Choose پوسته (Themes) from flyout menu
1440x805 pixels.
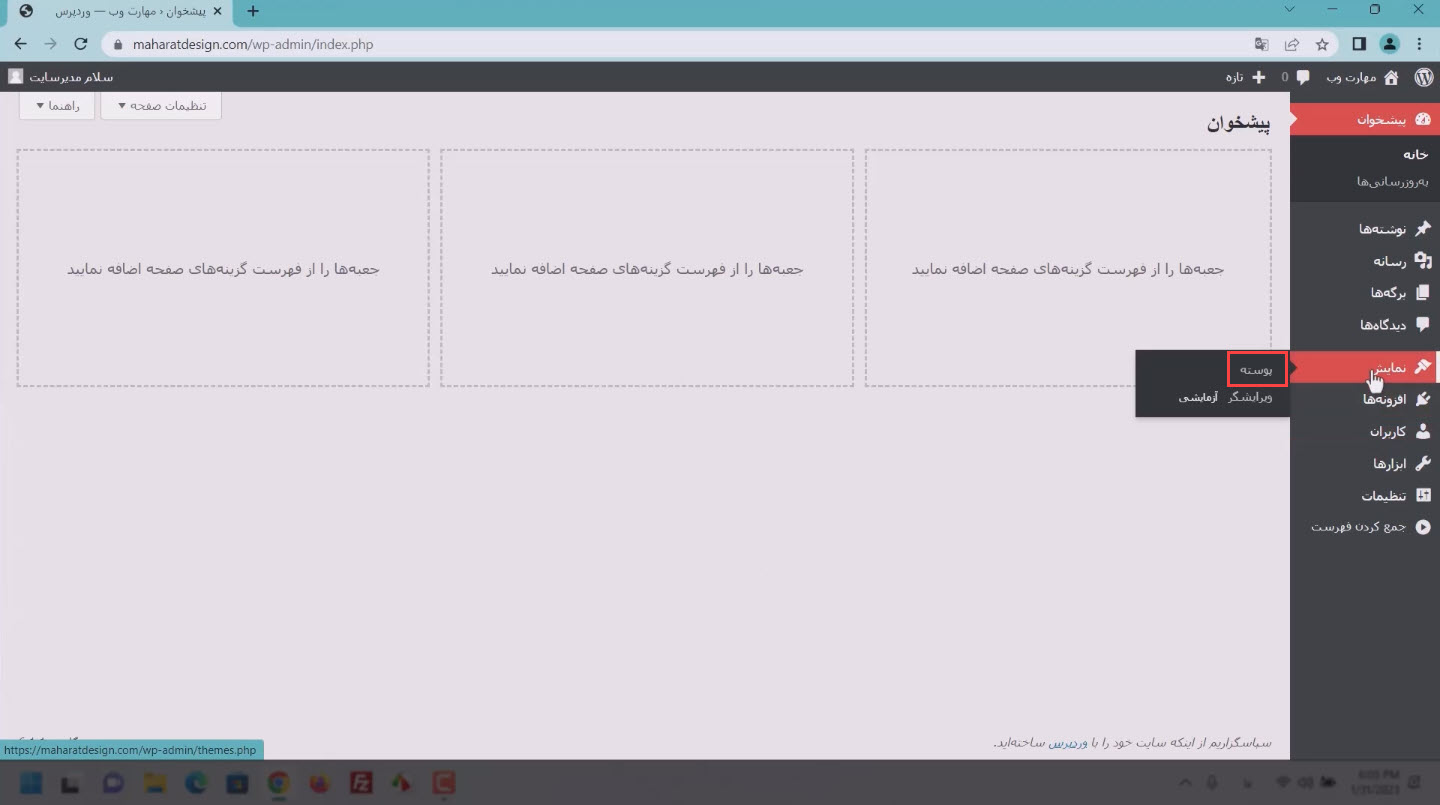pyautogui.click(x=1256, y=369)
